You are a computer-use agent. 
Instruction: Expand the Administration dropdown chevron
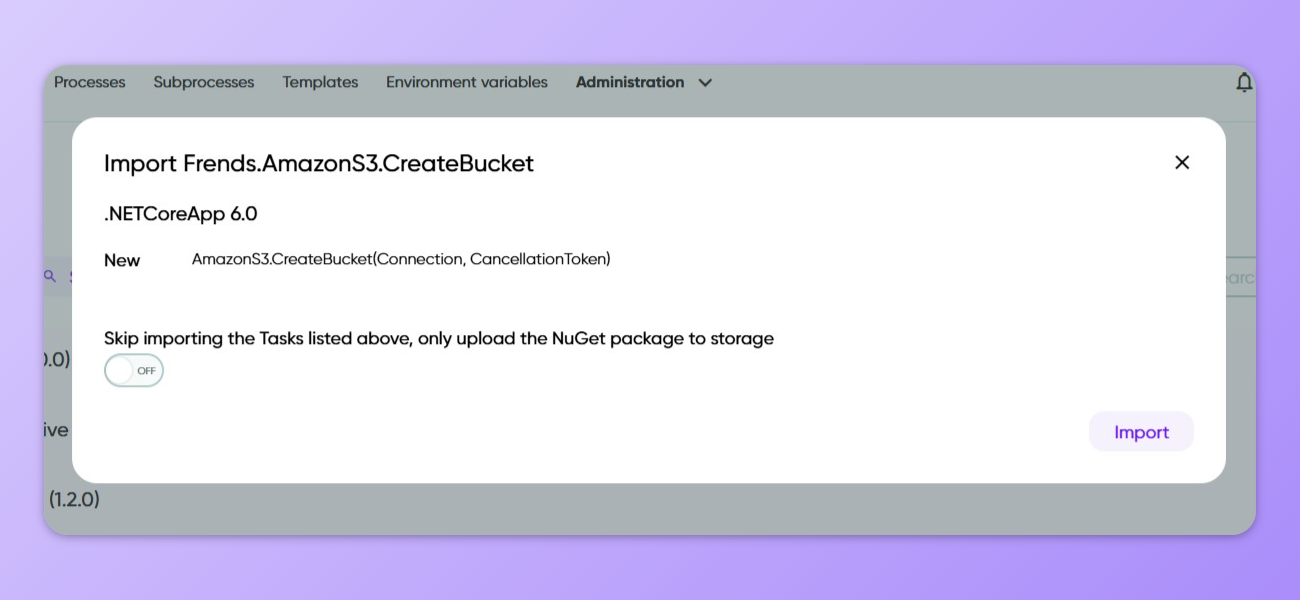coord(705,83)
